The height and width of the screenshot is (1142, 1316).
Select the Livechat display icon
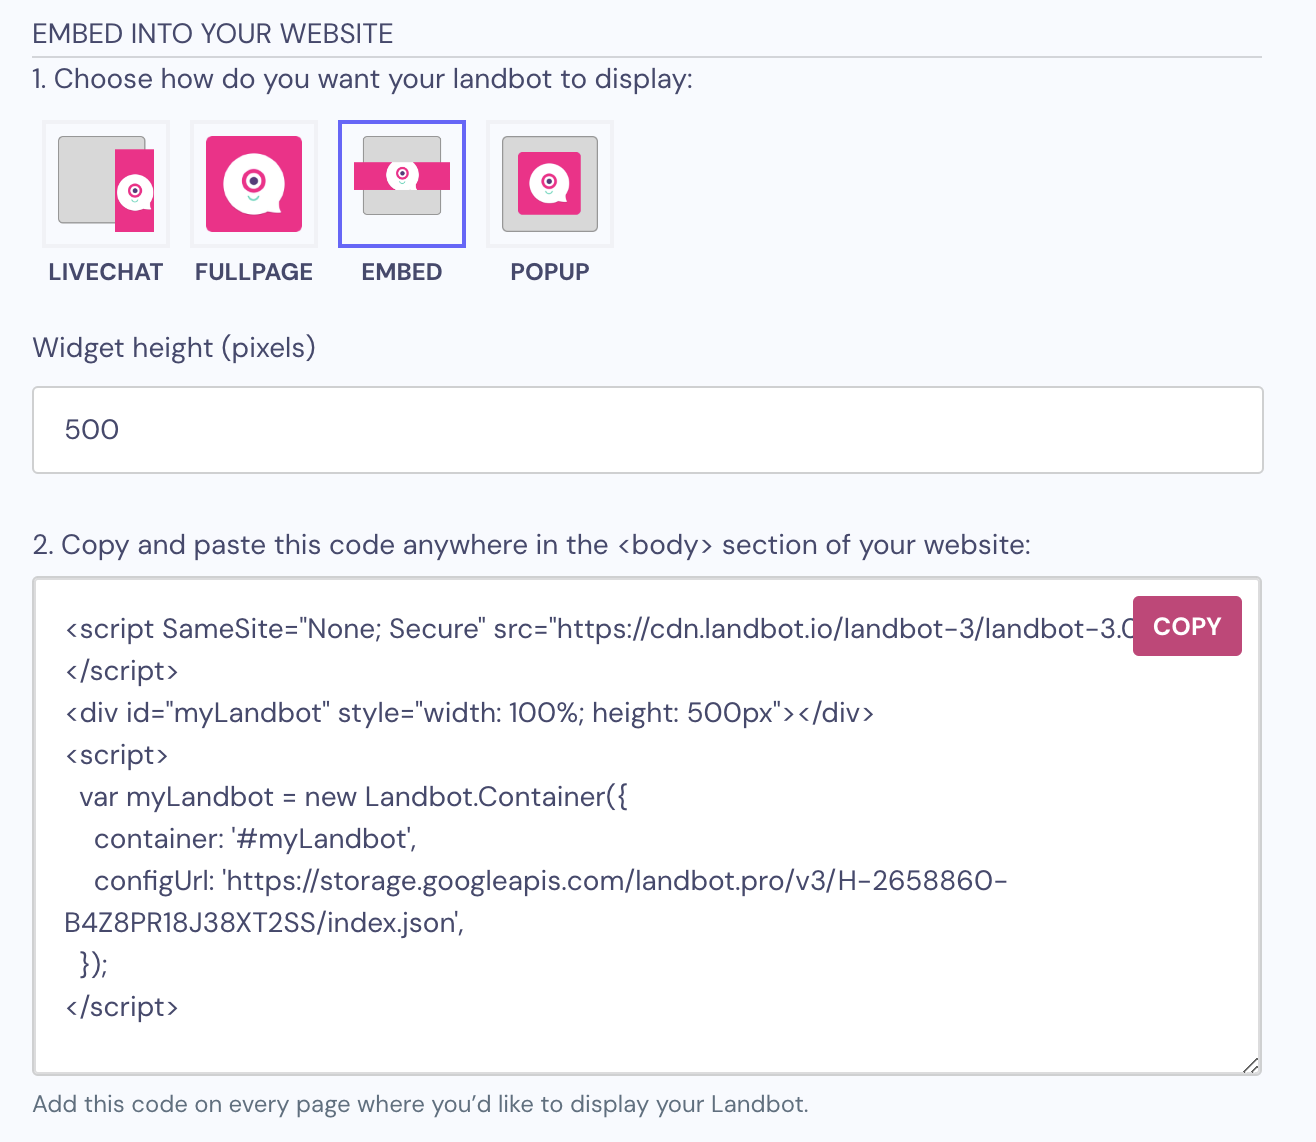tap(106, 184)
